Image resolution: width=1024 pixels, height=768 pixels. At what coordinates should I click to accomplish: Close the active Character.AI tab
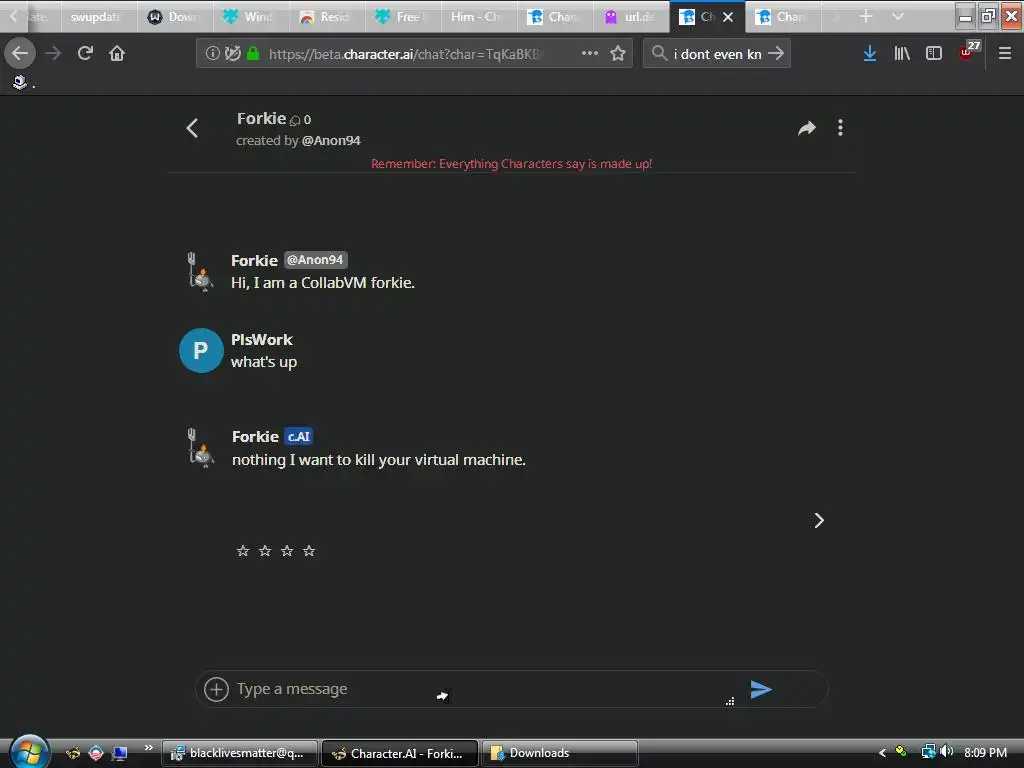[728, 17]
